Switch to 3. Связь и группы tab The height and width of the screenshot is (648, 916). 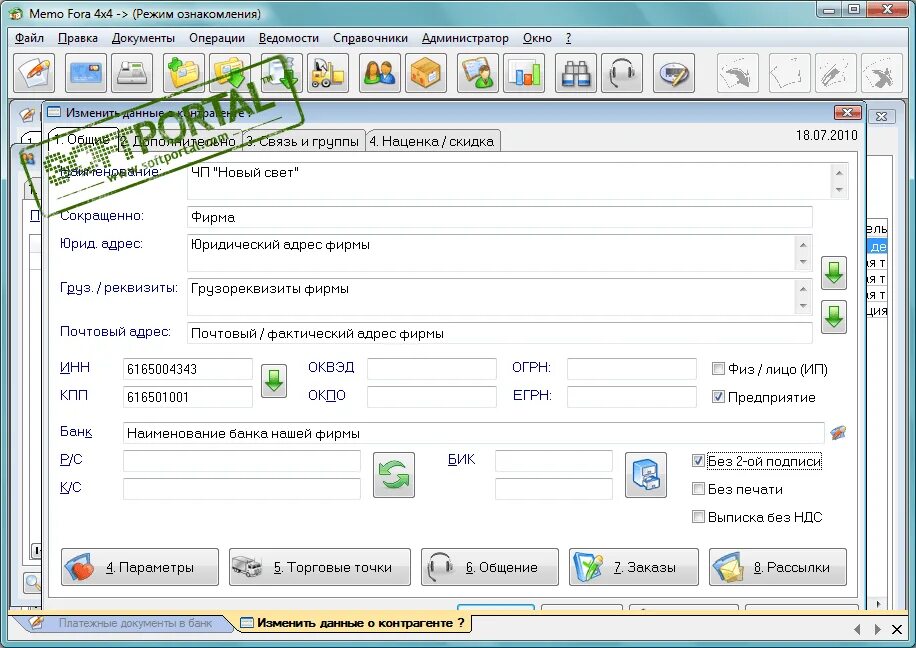303,141
